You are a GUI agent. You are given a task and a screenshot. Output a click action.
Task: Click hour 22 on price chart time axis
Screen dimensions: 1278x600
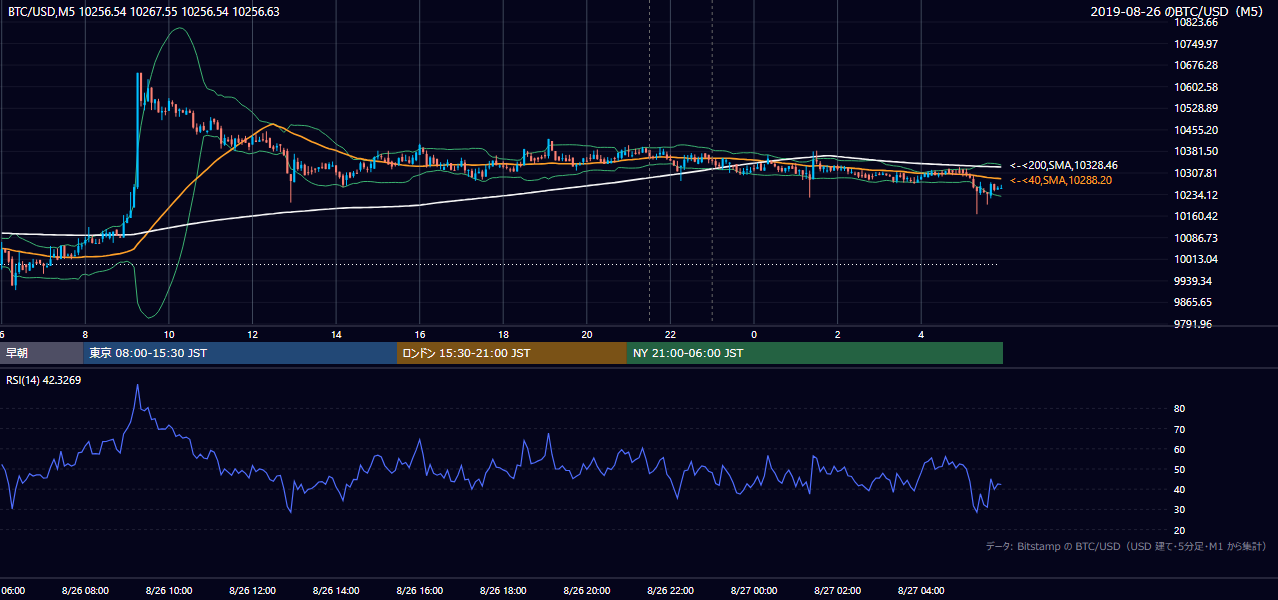pos(671,335)
